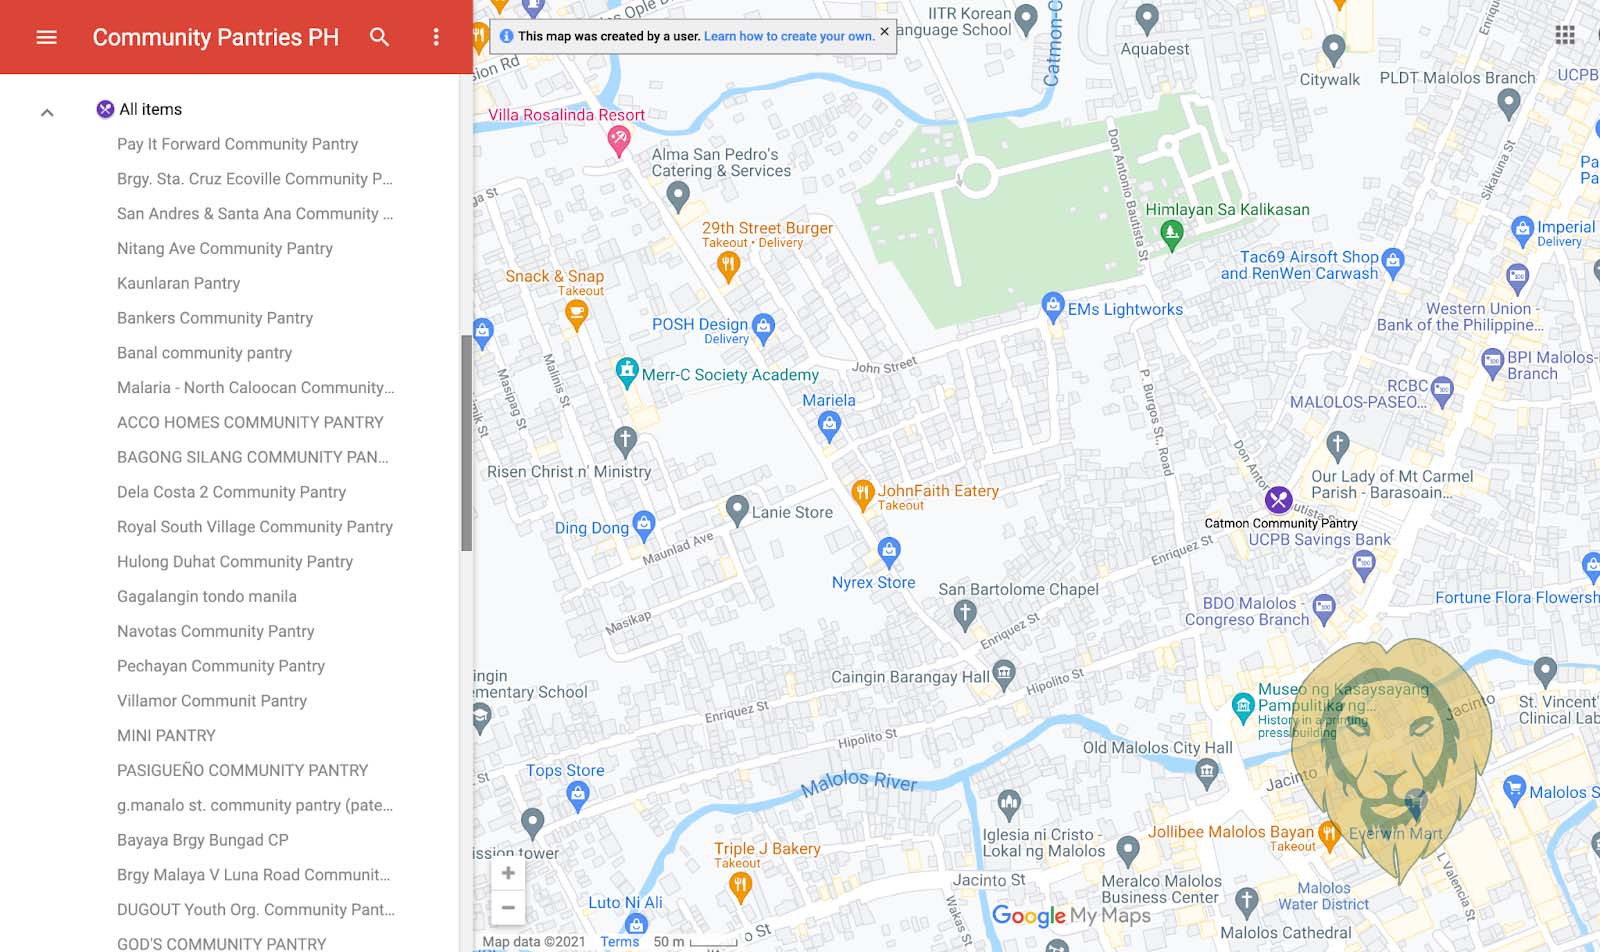This screenshot has width=1600, height=952.
Task: Click the Nyrex Store shop pin
Action: pyautogui.click(x=889, y=552)
